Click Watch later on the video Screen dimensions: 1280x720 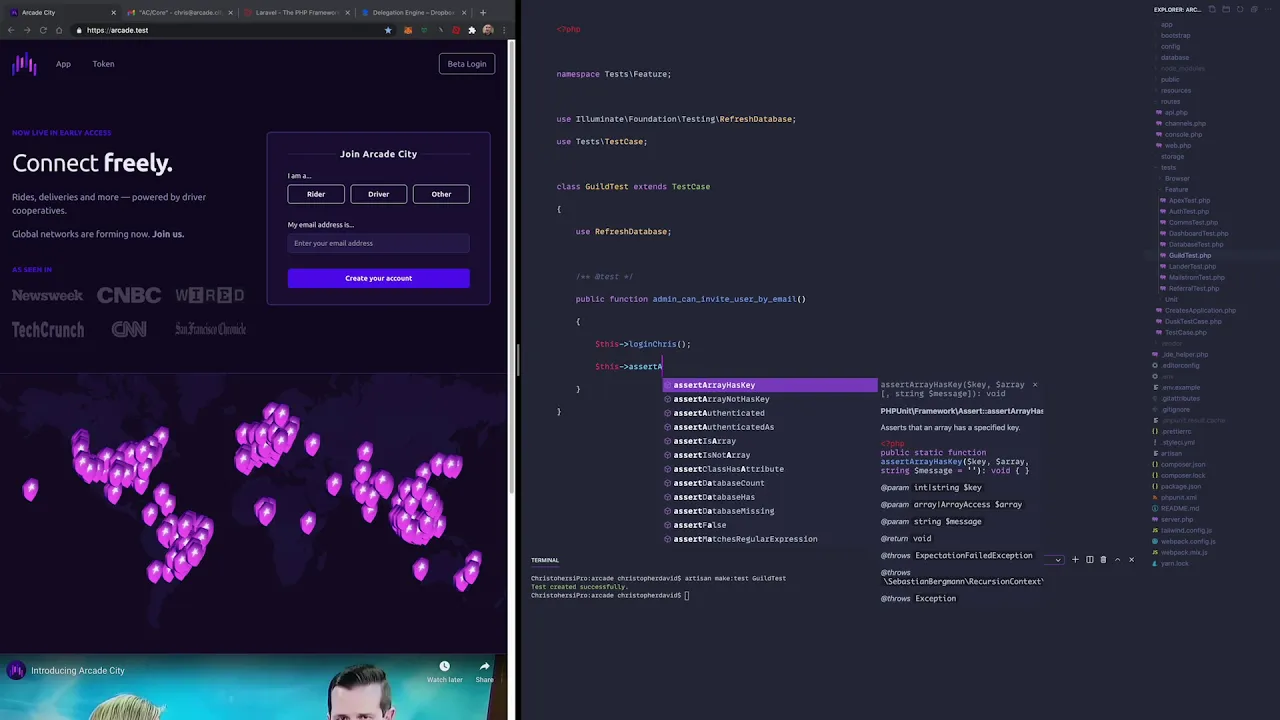[x=445, y=670]
